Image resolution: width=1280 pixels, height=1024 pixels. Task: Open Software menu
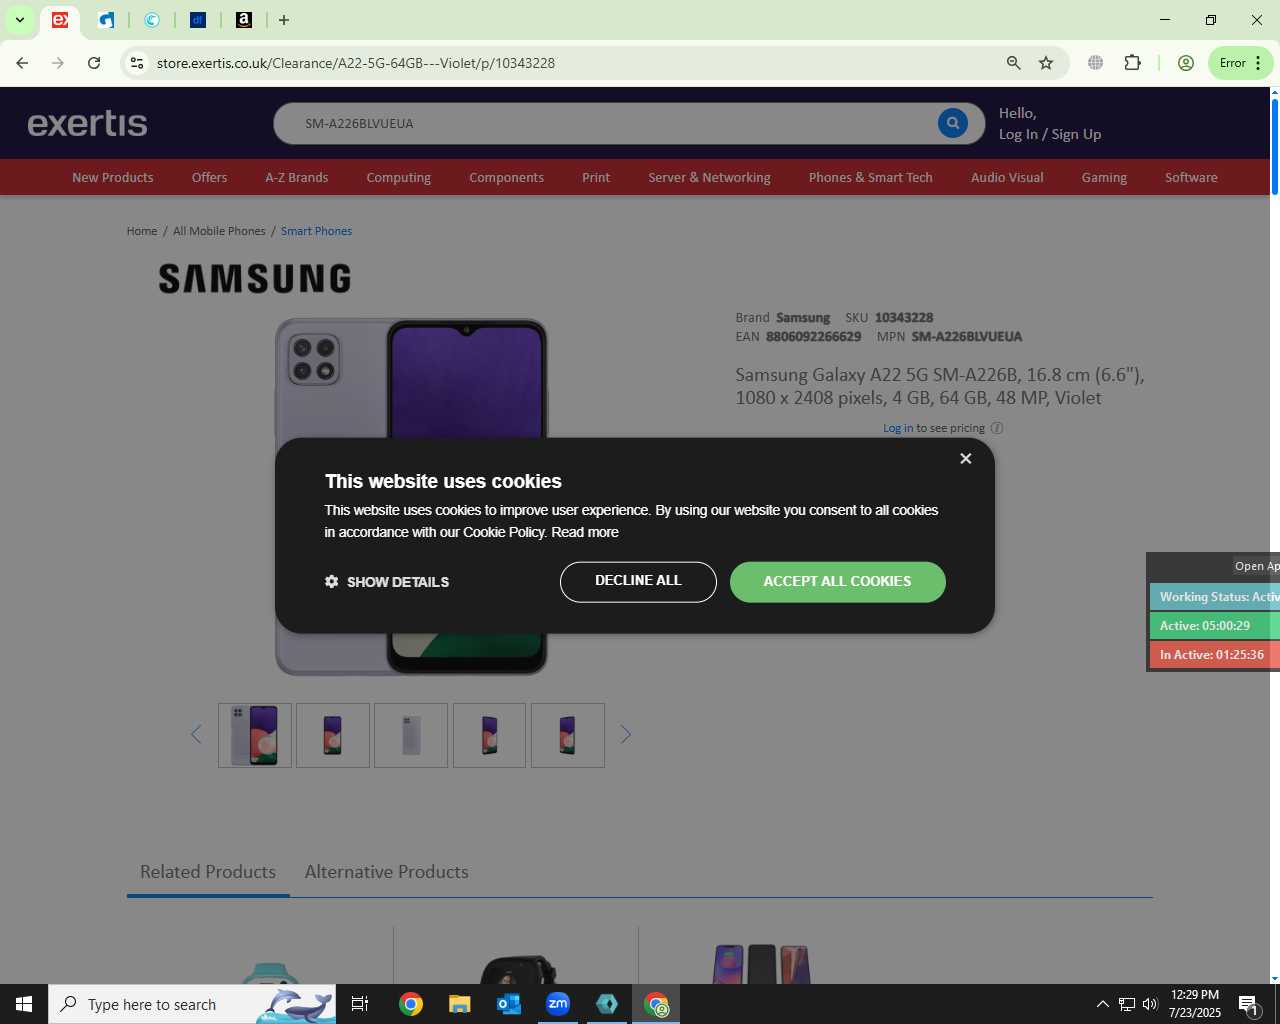[1191, 177]
